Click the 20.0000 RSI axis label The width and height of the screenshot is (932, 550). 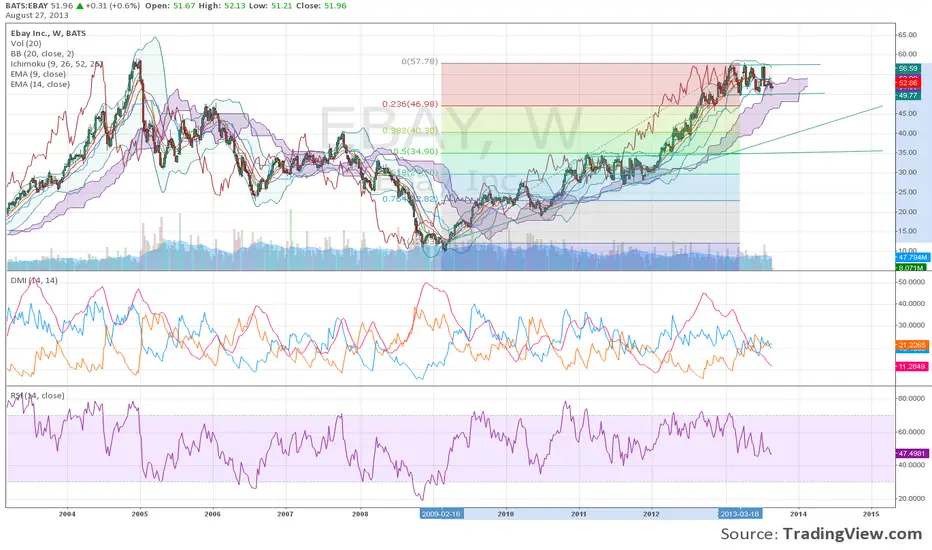point(911,498)
